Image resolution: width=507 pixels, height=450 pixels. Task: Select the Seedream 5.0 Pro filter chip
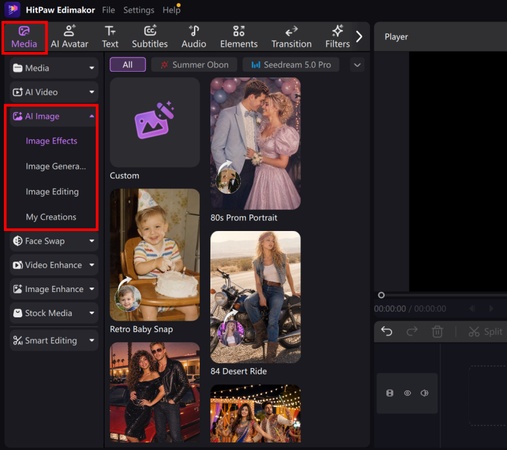point(291,65)
